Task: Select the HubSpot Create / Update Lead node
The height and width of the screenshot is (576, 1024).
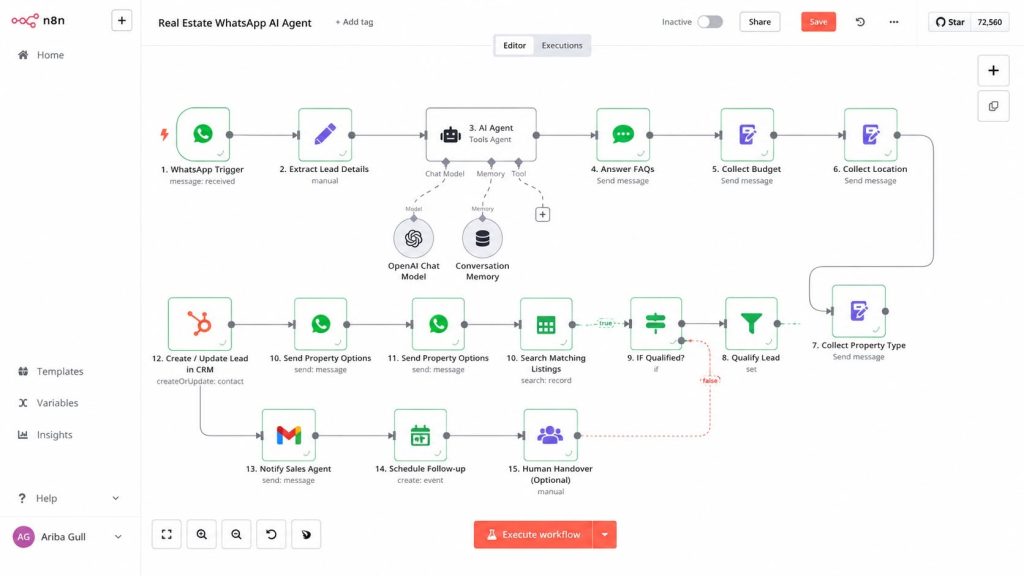Action: 200,324
